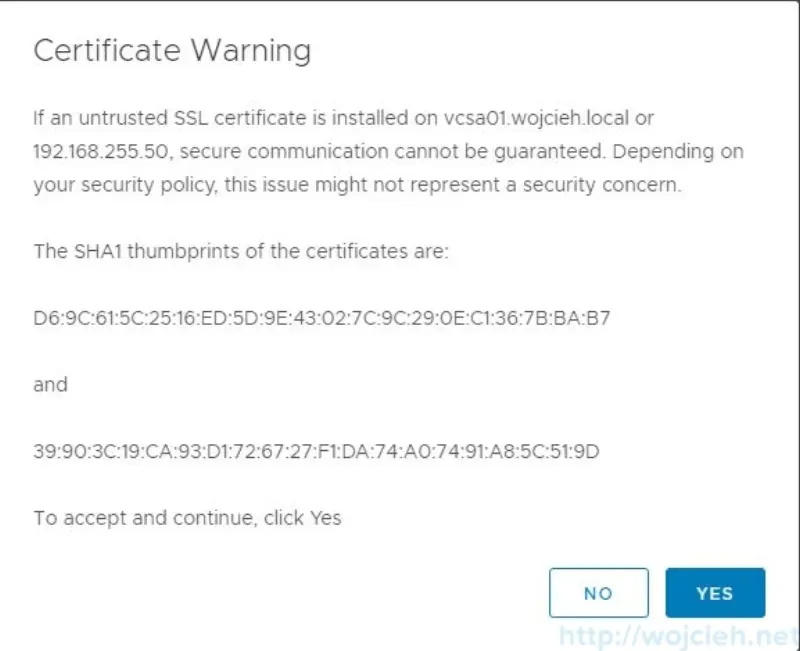Viewport: 800px width, 651px height.
Task: Click the word 'Yes' in the instruction sentence
Action: pos(328,518)
